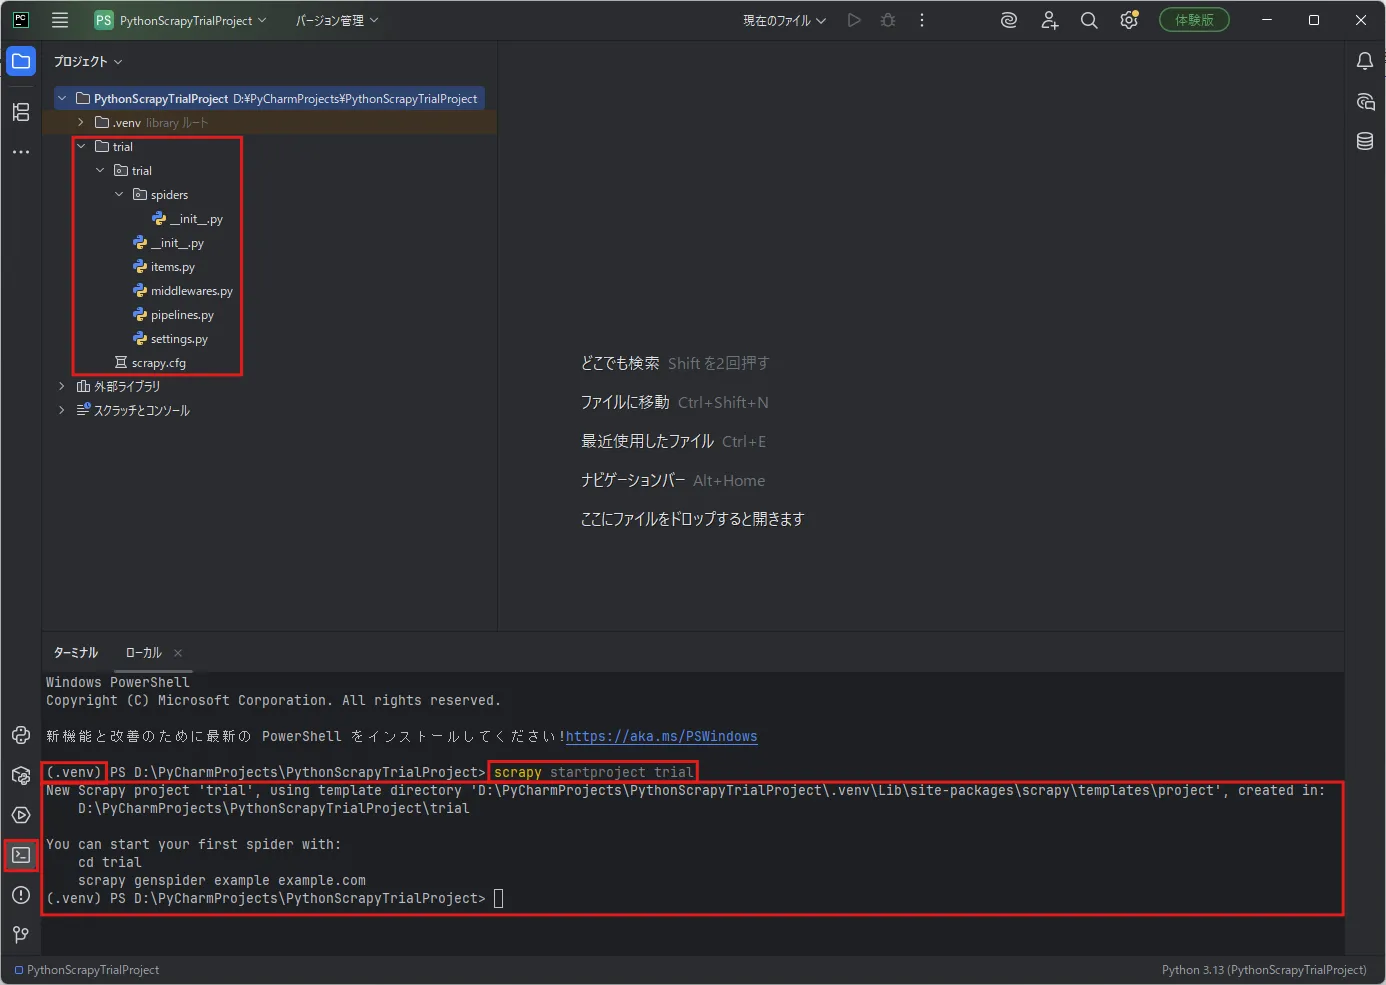The image size is (1386, 985).
Task: Open the 現在のファイル run configuration dropdown
Action: click(x=784, y=20)
